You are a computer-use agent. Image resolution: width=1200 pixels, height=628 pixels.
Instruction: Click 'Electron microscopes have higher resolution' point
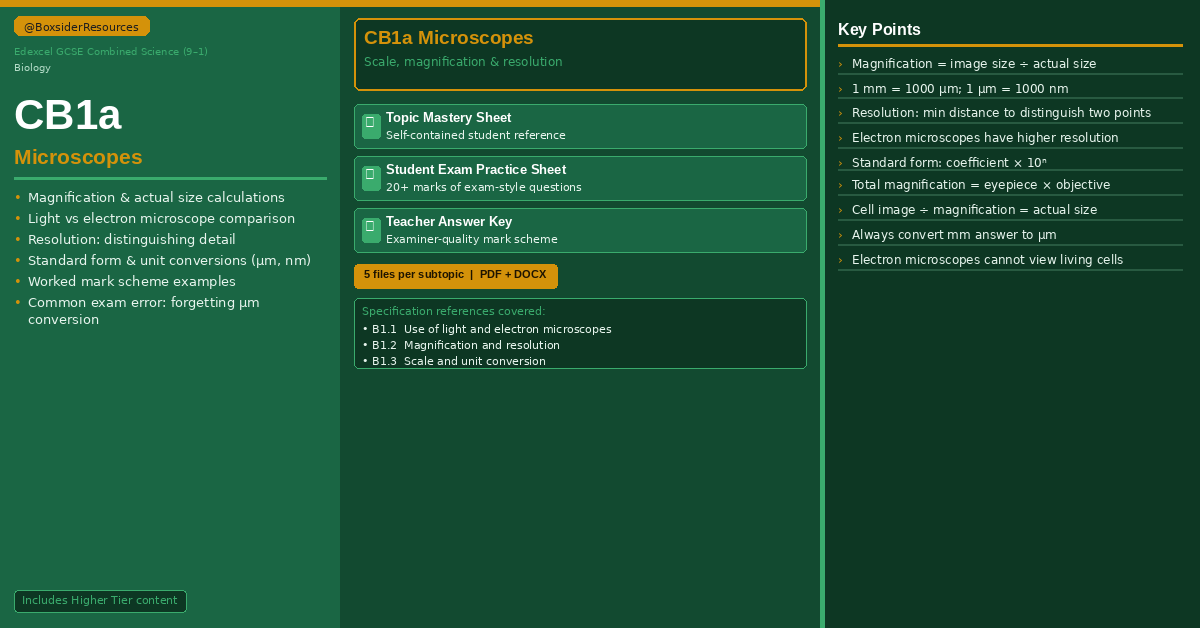click(985, 138)
